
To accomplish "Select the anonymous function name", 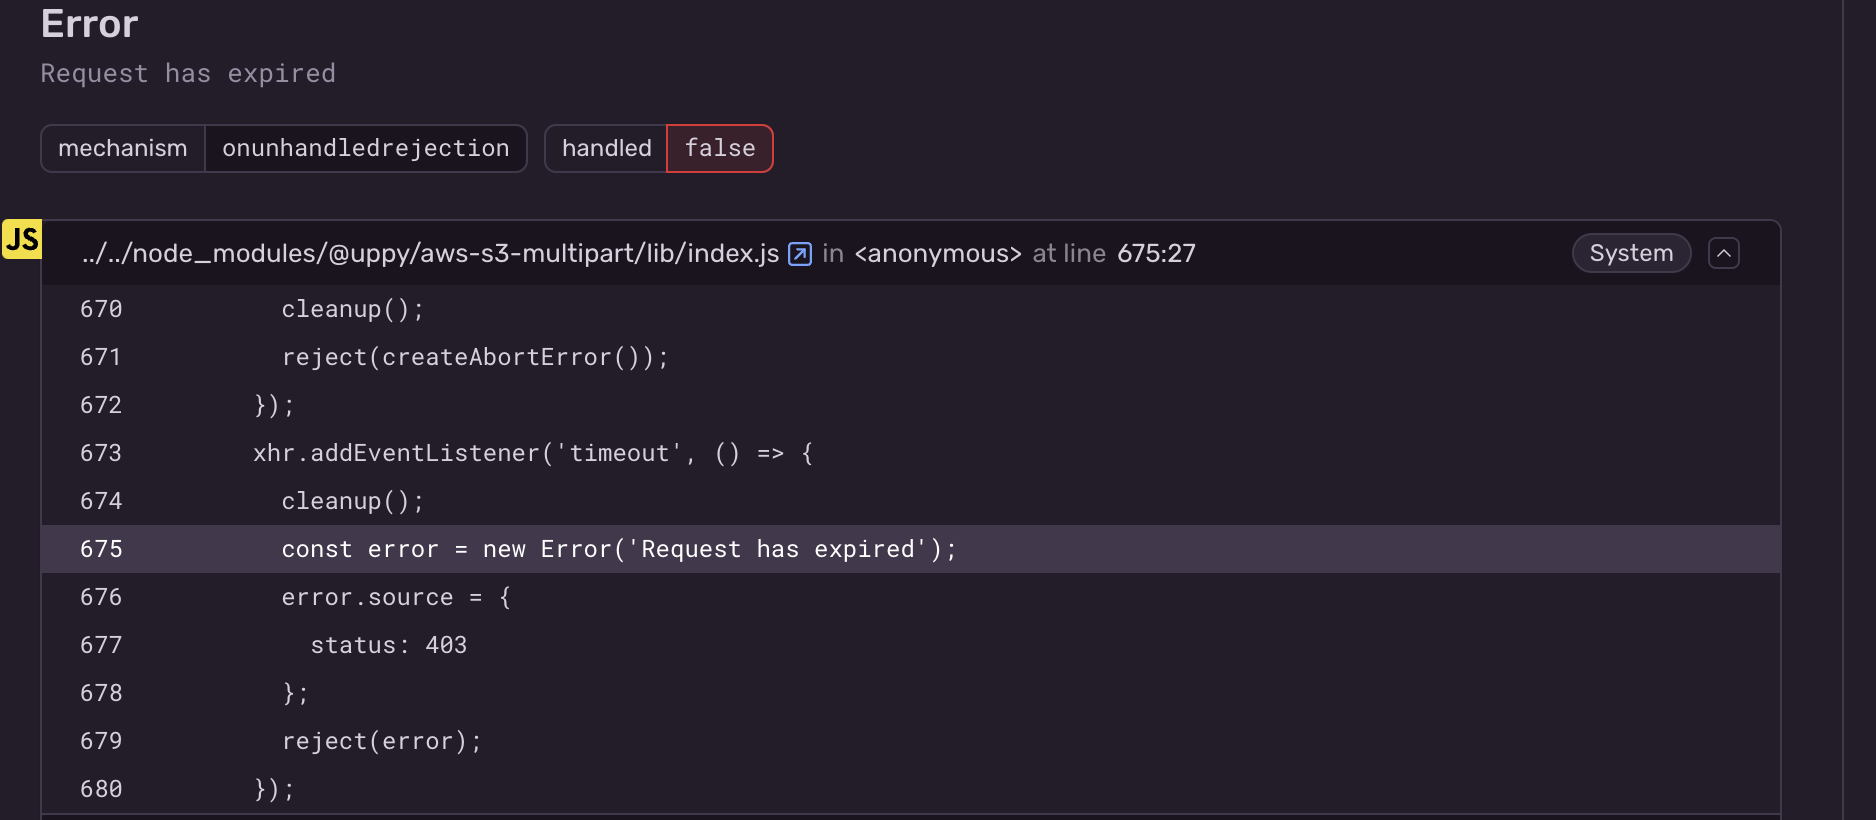I will (938, 253).
